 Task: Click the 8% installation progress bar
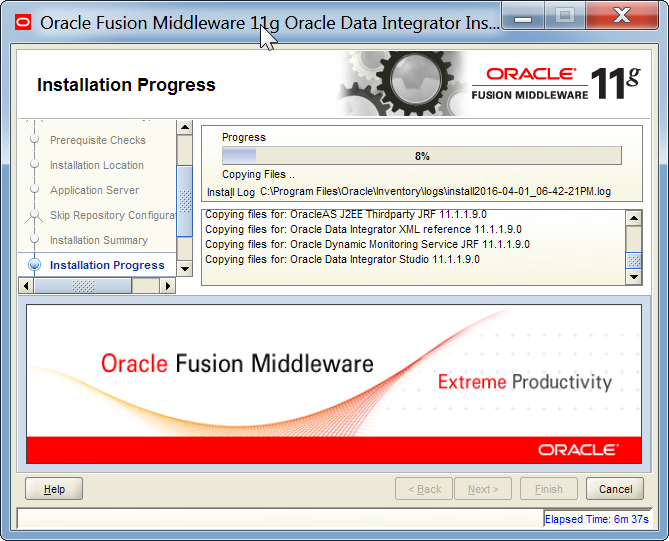point(422,156)
